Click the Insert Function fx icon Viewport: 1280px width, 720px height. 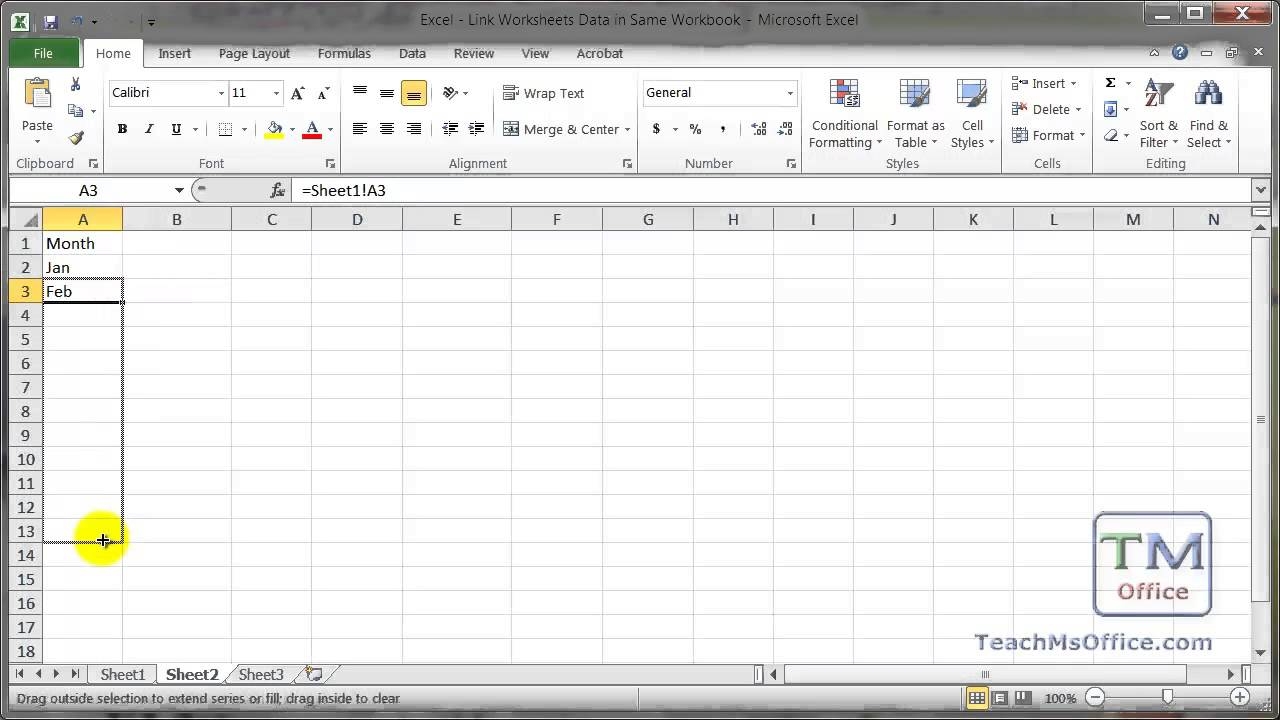[x=278, y=190]
